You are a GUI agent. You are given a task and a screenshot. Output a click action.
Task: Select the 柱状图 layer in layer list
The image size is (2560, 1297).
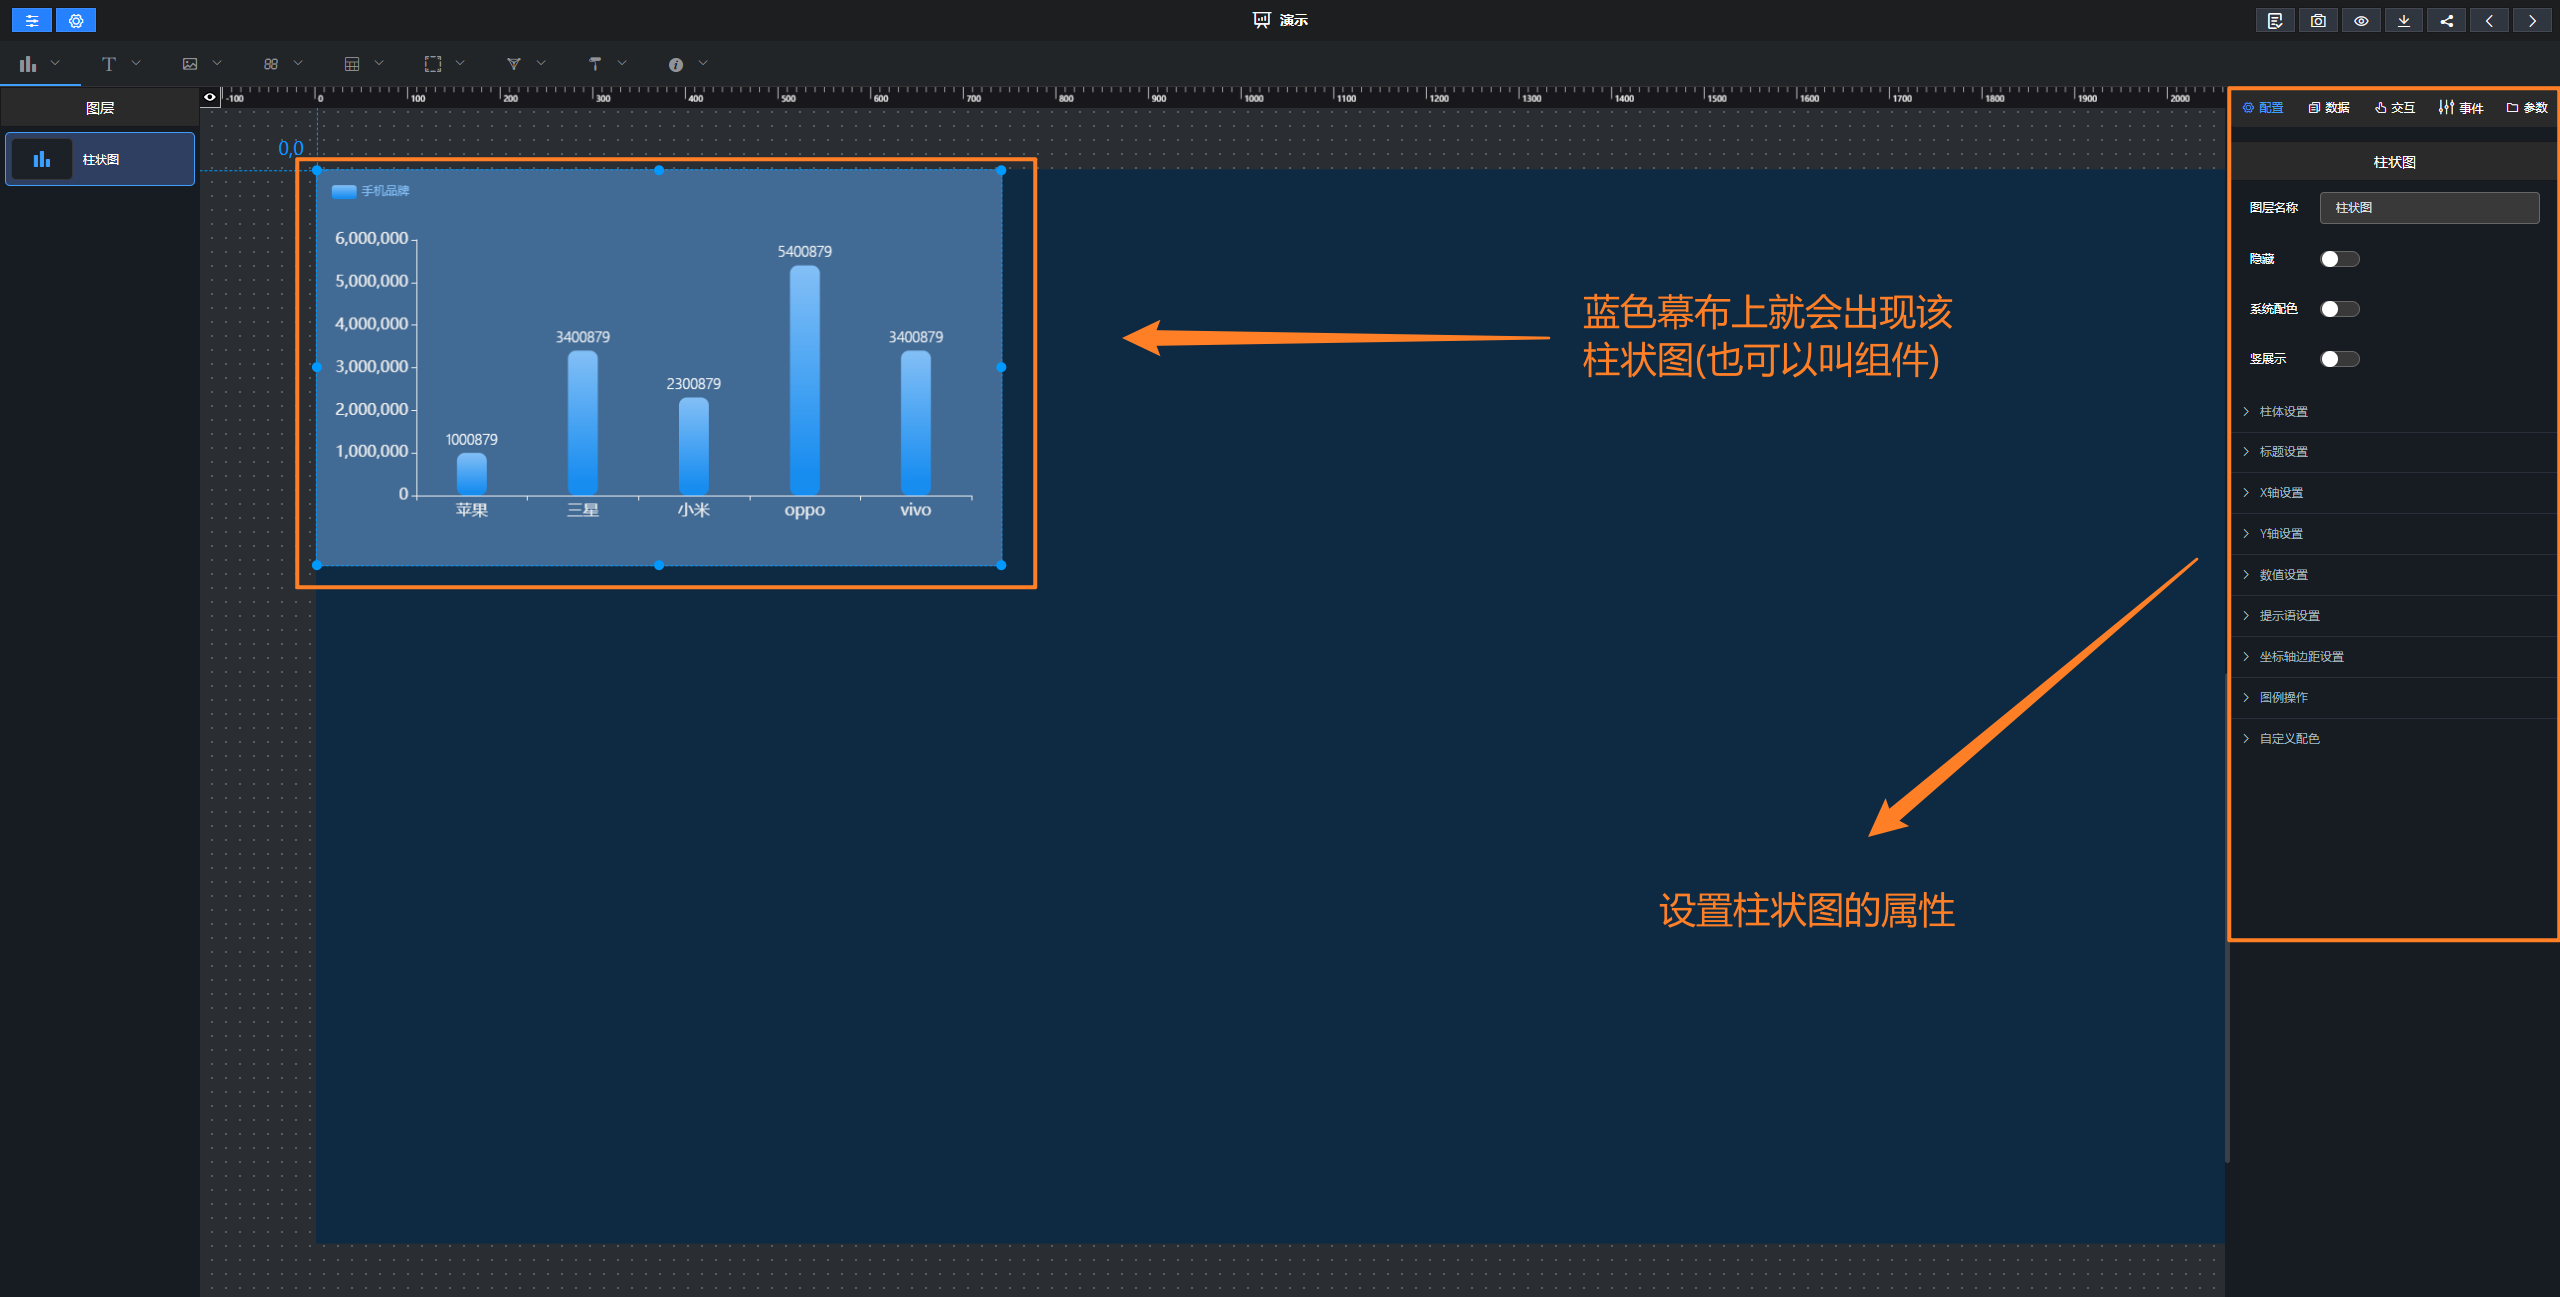100,160
